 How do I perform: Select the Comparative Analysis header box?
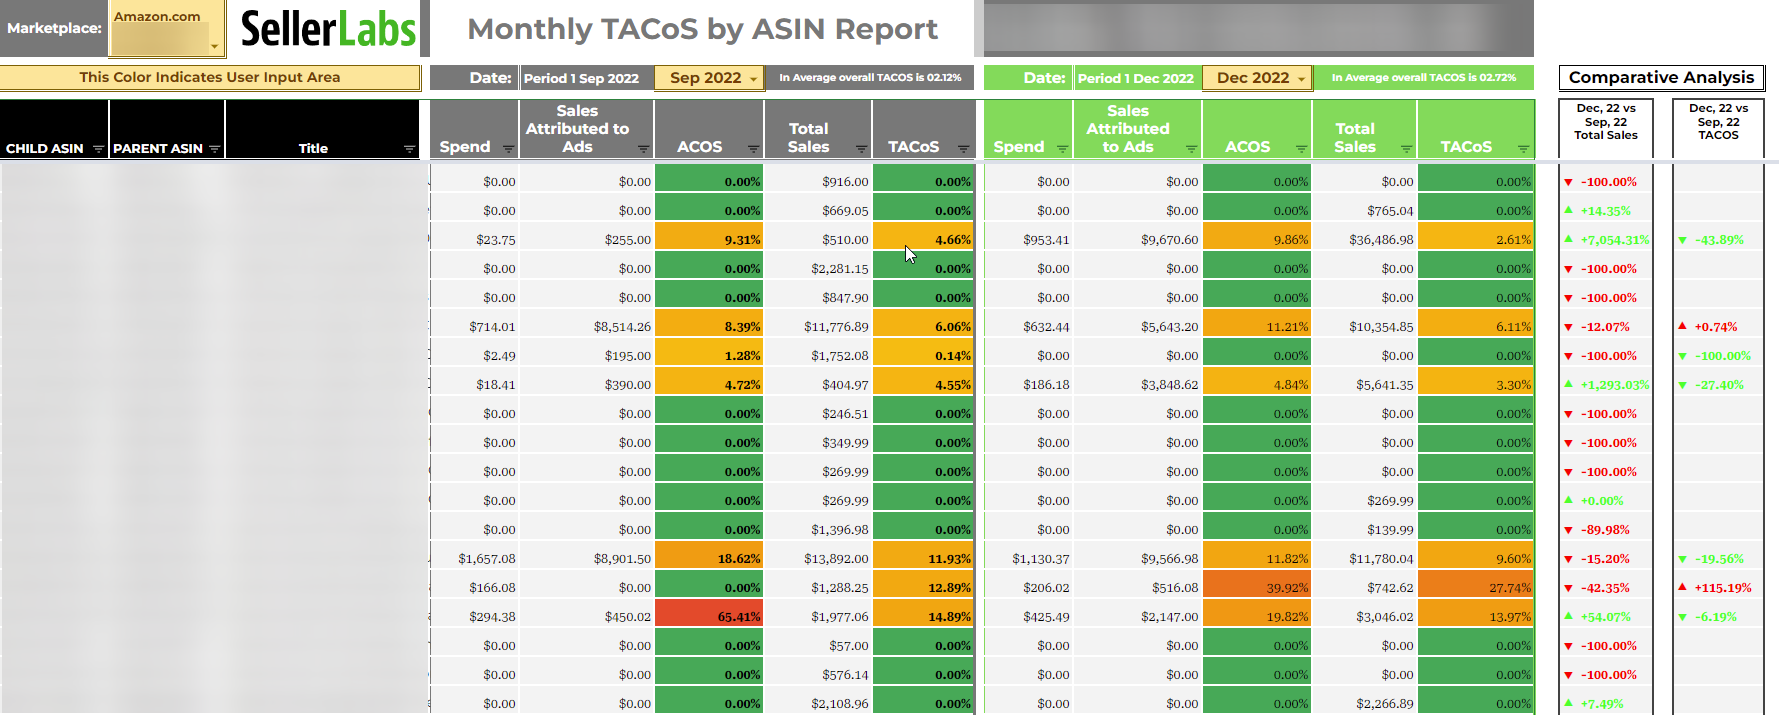tap(1661, 78)
